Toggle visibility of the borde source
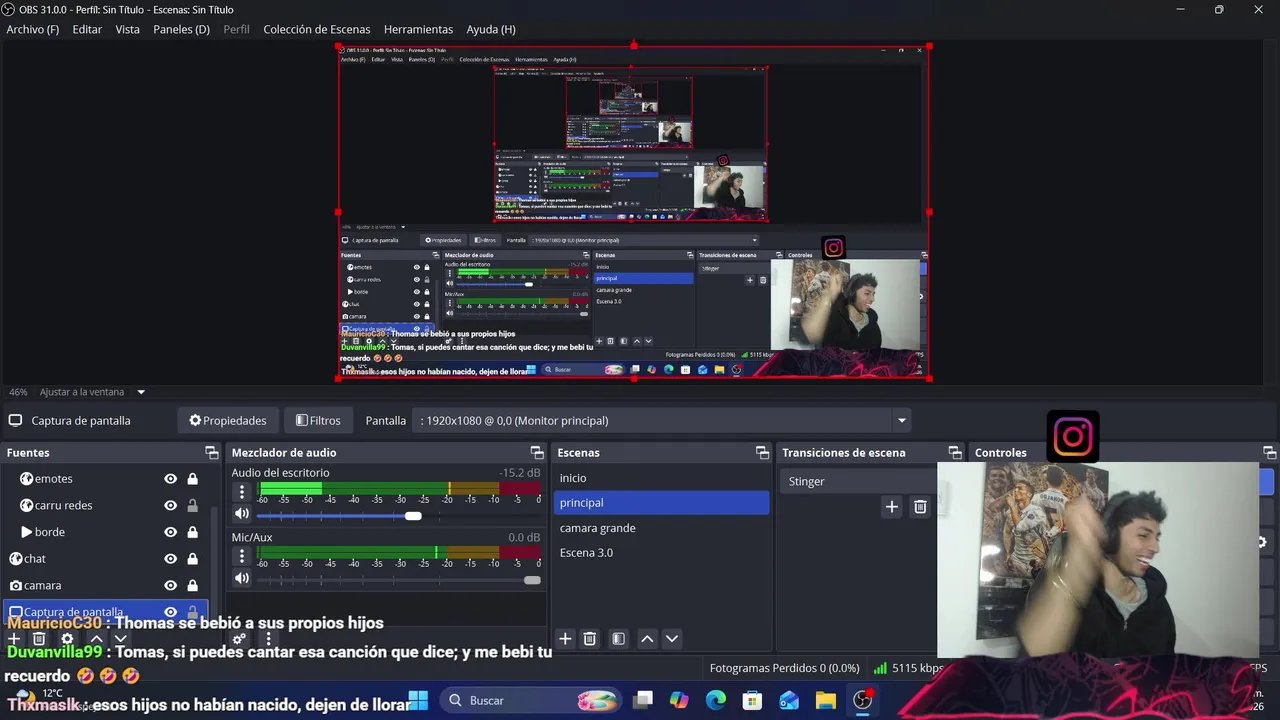This screenshot has height=720, width=1280. pos(171,532)
